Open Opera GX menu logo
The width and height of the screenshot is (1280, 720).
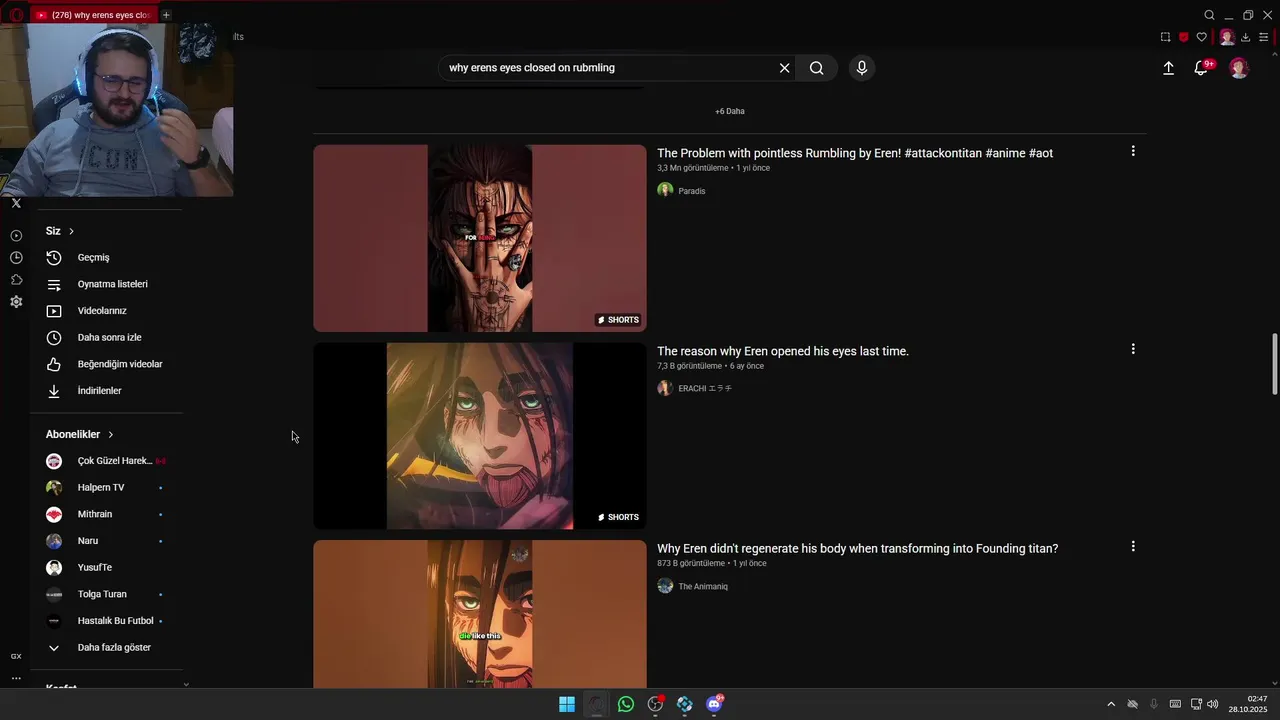pyautogui.click(x=16, y=15)
